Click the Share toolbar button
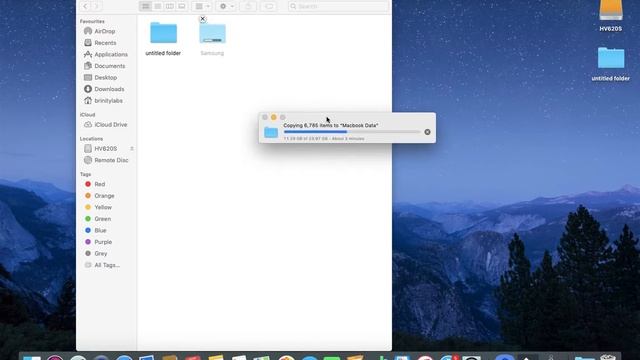 [x=248, y=6]
